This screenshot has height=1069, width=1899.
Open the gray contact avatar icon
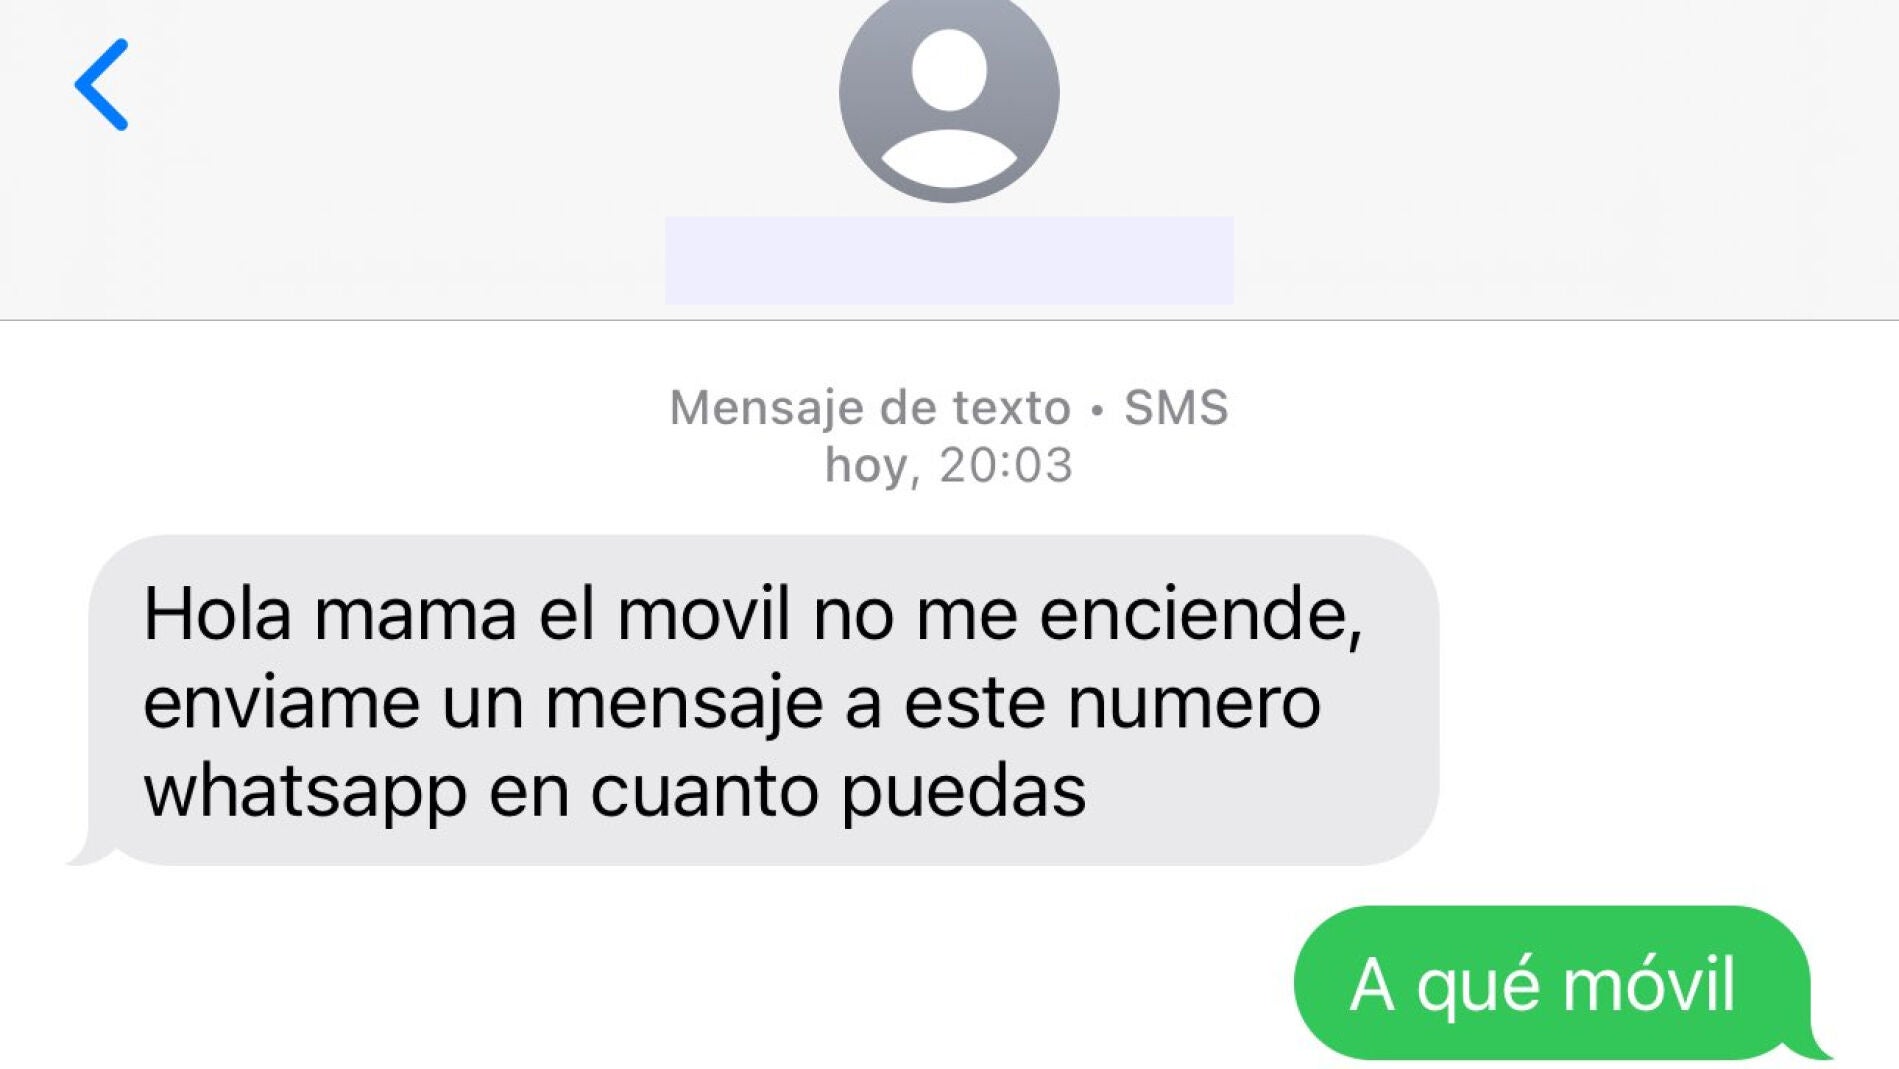click(949, 96)
